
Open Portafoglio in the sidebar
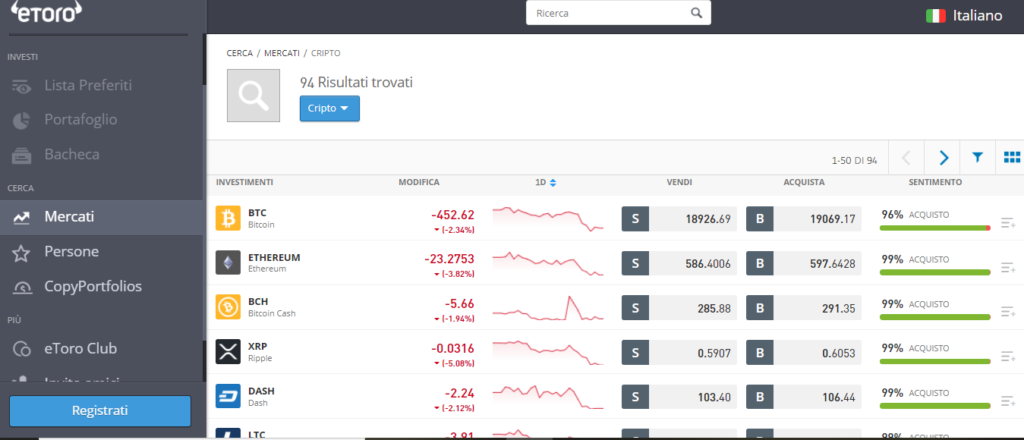(81, 119)
